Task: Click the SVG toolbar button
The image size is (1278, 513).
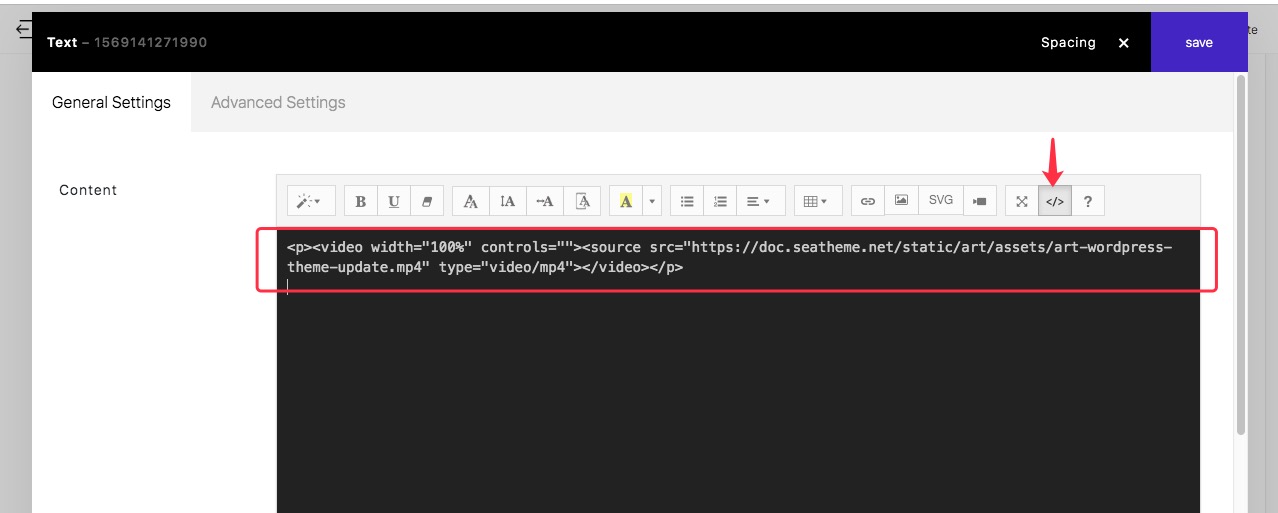Action: 941,201
